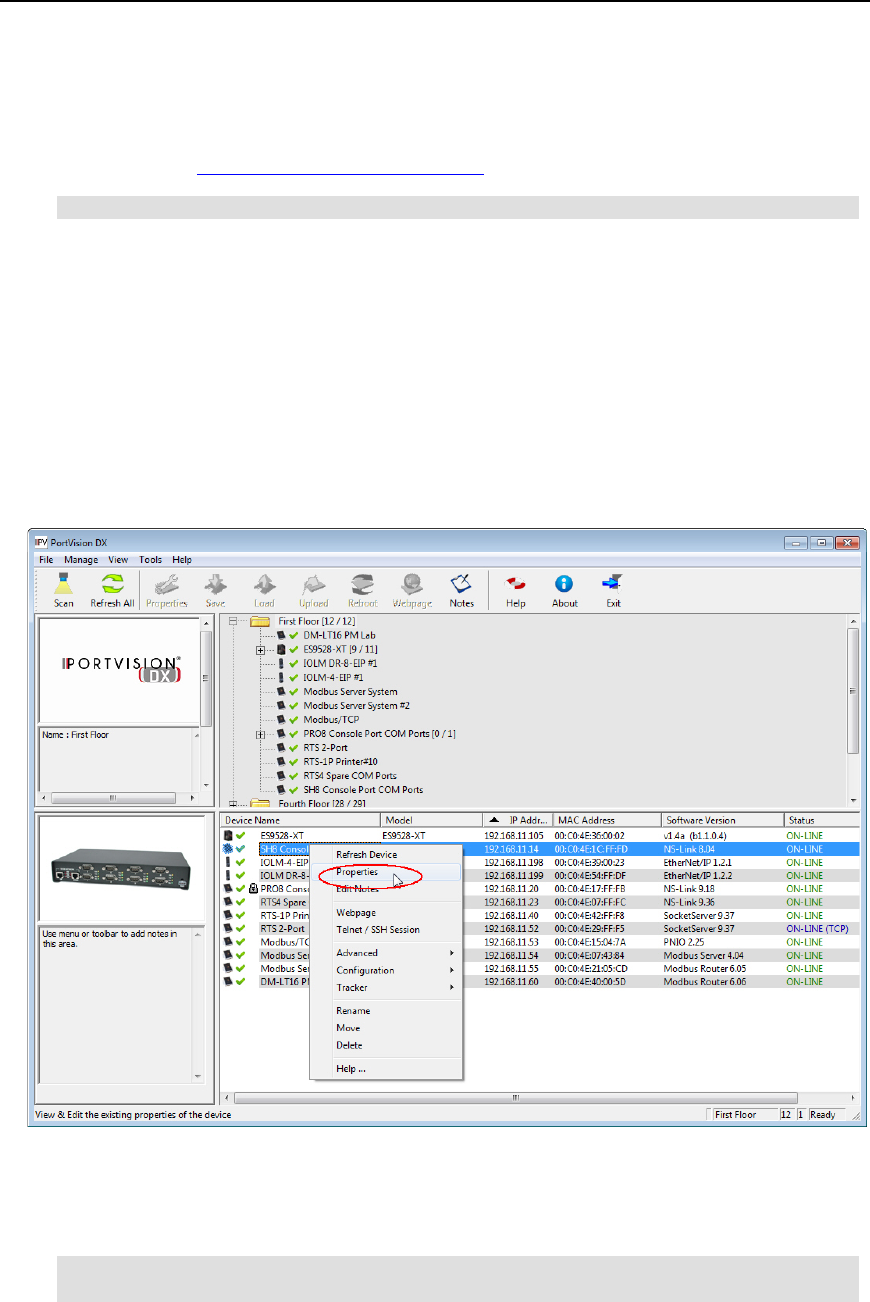Sort by the Software Version column header
The image size is (870, 1302).
pos(722,820)
